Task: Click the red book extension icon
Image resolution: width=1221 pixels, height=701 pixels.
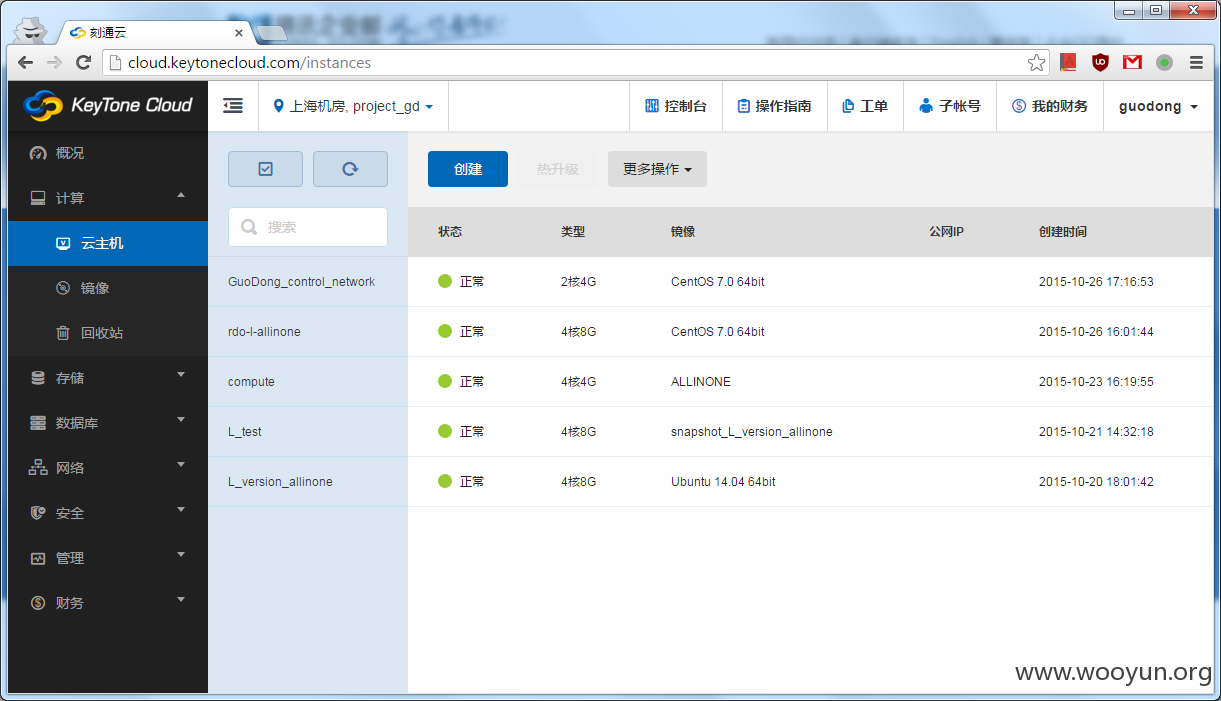Action: point(1068,62)
